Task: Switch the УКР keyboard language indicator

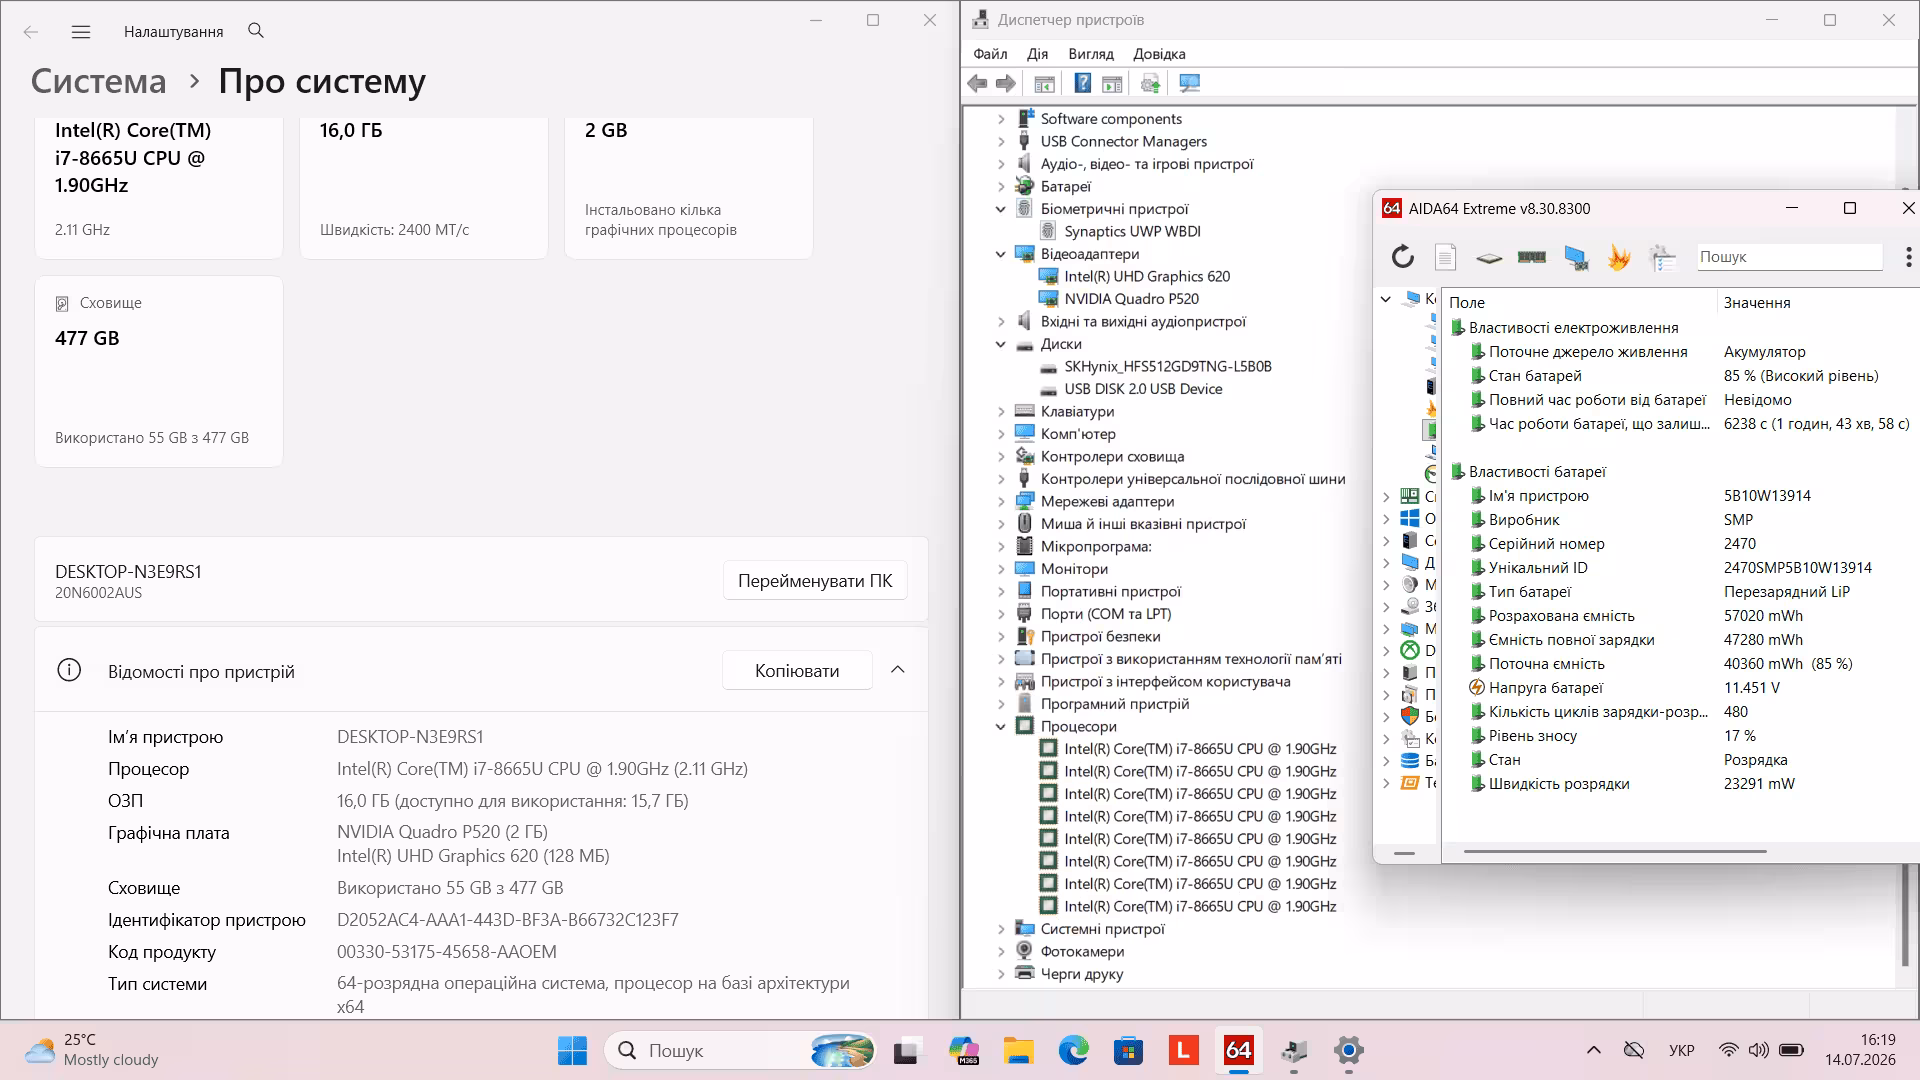Action: click(x=1682, y=1051)
